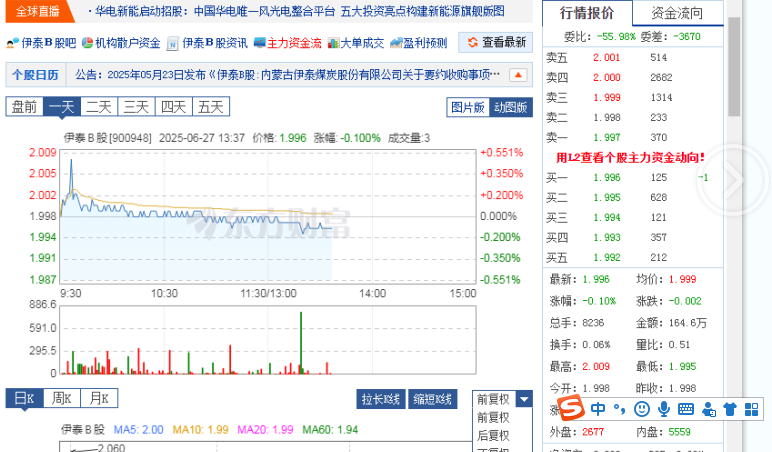Click 卖五 price 2.001
The height and width of the screenshot is (452, 772).
coord(606,58)
